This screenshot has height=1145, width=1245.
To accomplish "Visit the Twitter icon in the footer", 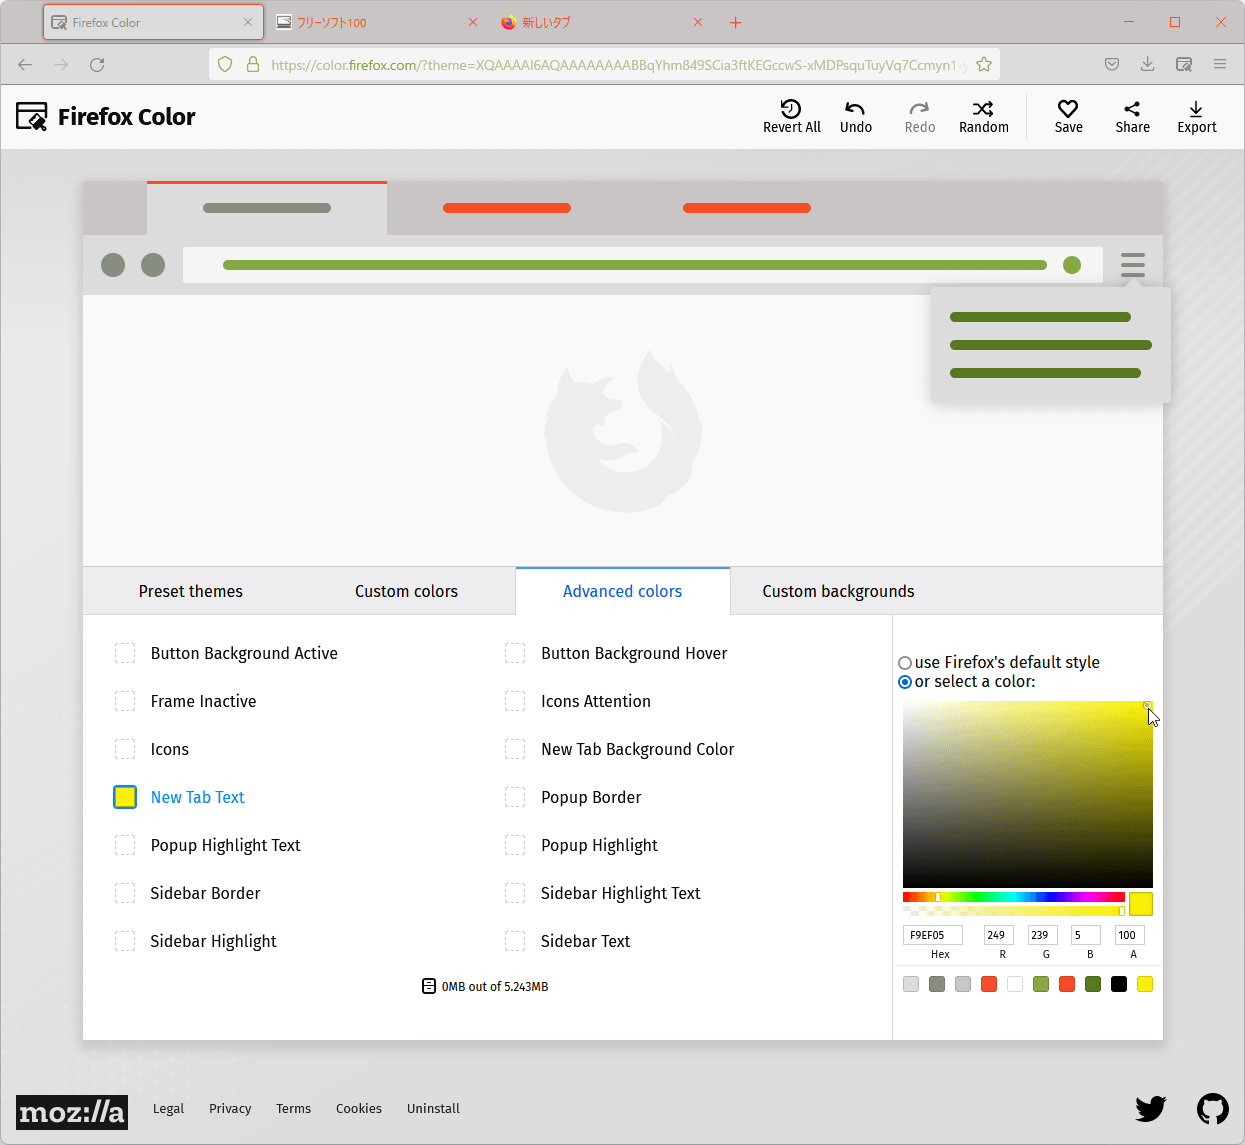I will (1150, 1109).
